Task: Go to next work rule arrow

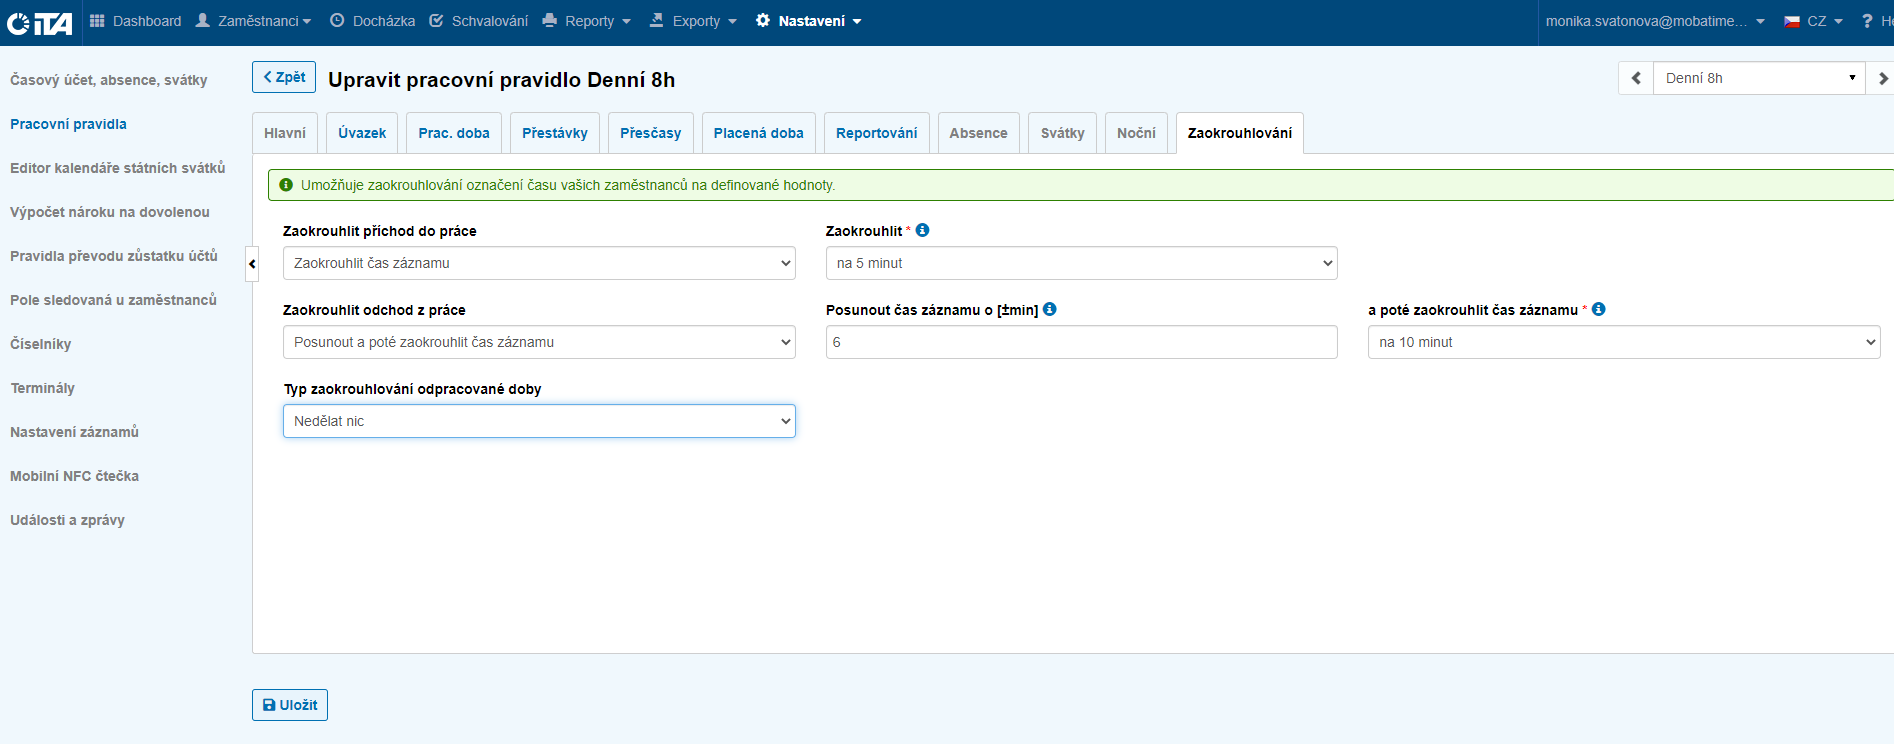Action: click(x=1882, y=78)
